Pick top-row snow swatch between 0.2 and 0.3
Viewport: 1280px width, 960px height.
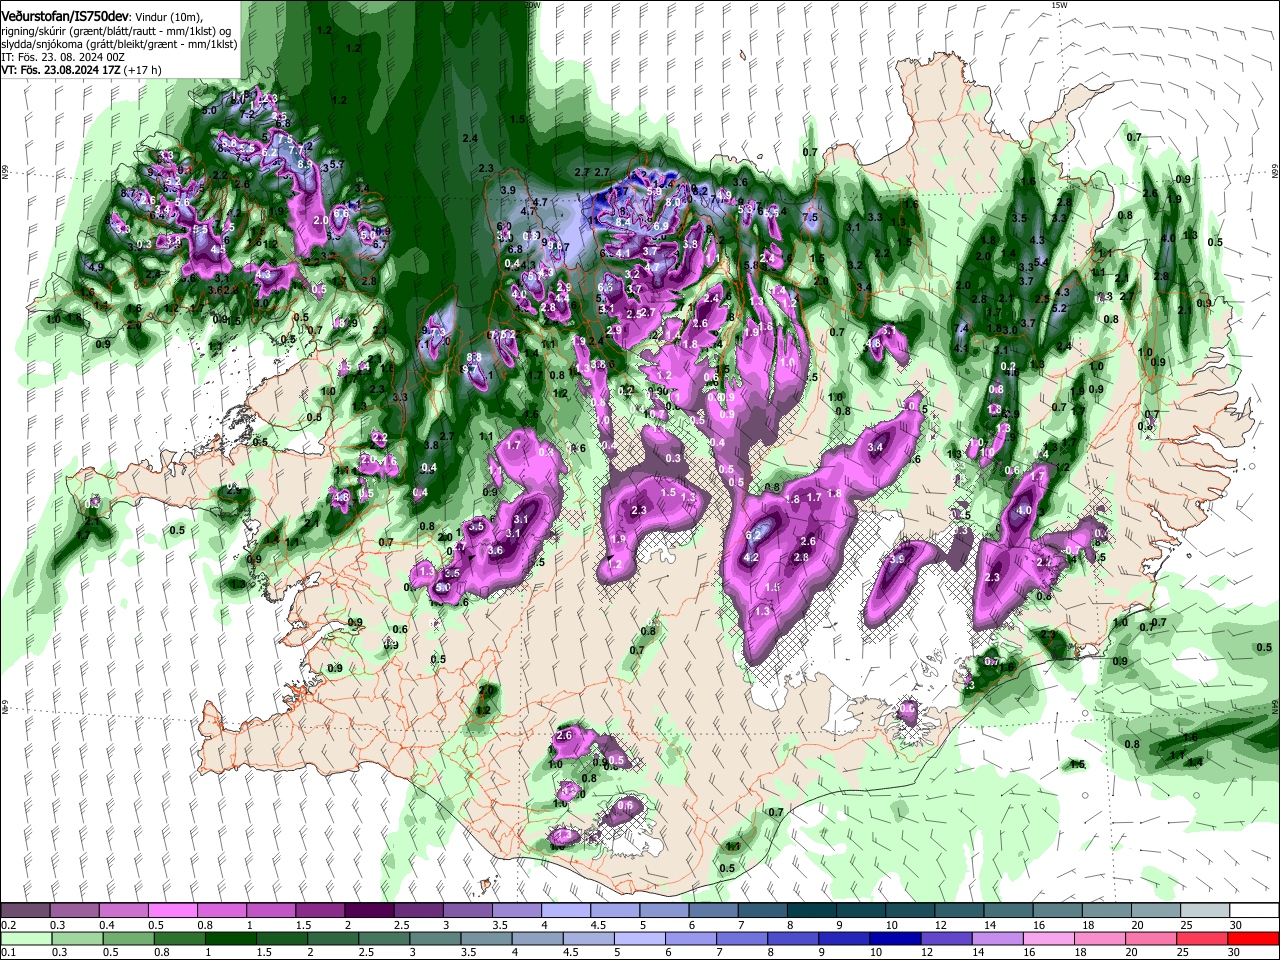click(25, 911)
